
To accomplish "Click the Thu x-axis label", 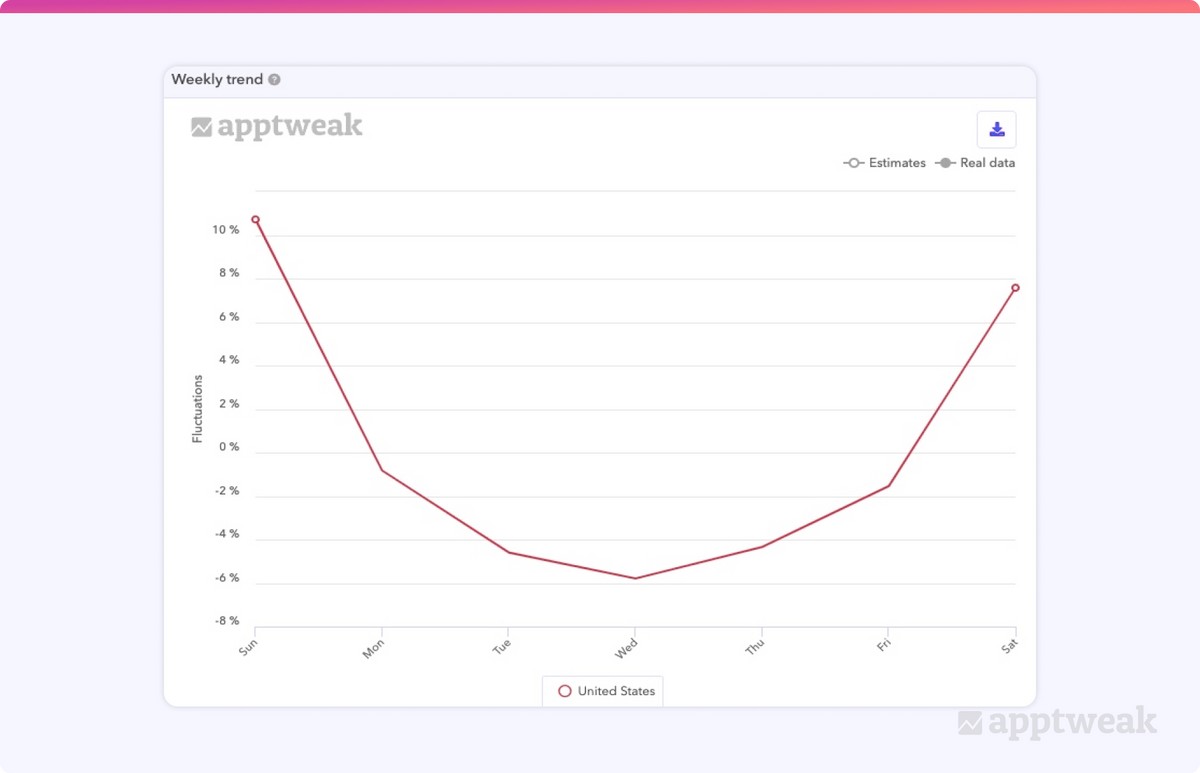I will click(x=754, y=647).
